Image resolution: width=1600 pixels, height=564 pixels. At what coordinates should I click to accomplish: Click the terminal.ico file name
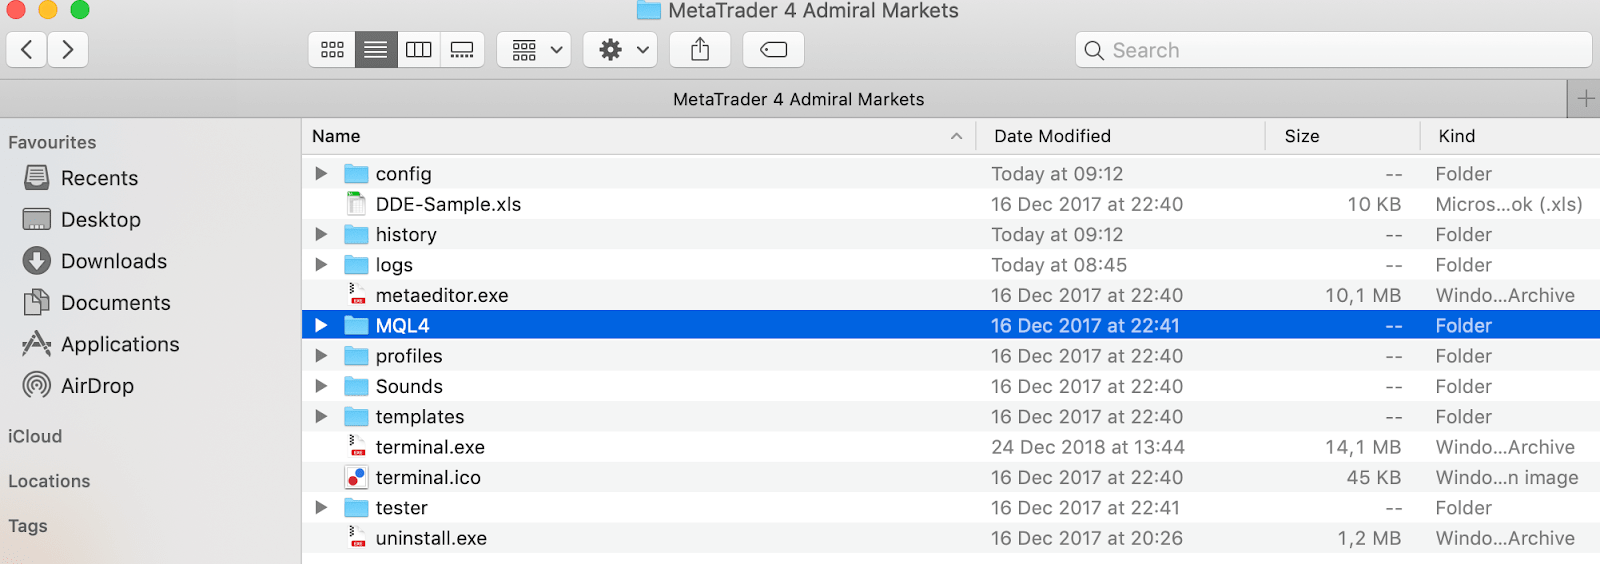tap(428, 477)
